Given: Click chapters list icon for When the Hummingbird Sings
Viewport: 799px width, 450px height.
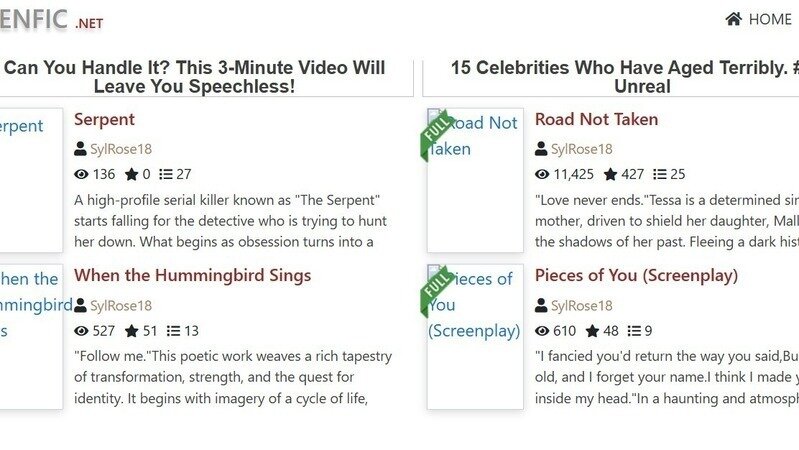Looking at the screenshot, I should click(x=173, y=331).
